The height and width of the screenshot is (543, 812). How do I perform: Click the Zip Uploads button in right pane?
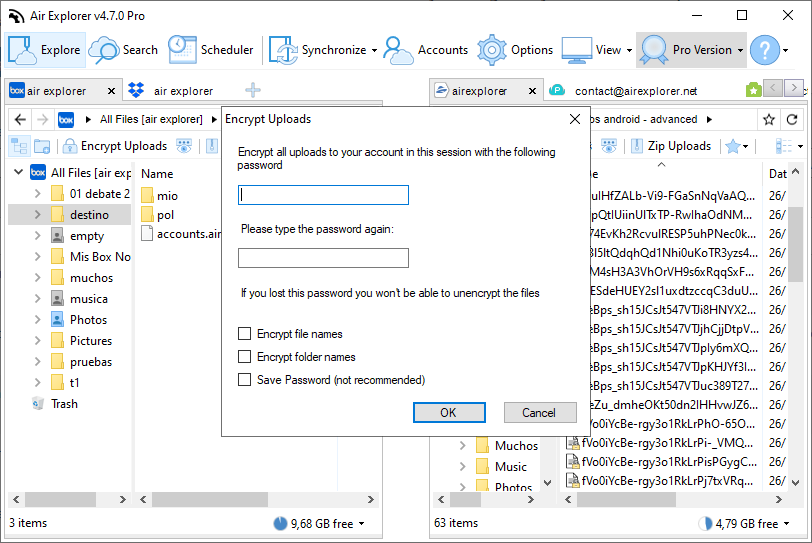[671, 146]
